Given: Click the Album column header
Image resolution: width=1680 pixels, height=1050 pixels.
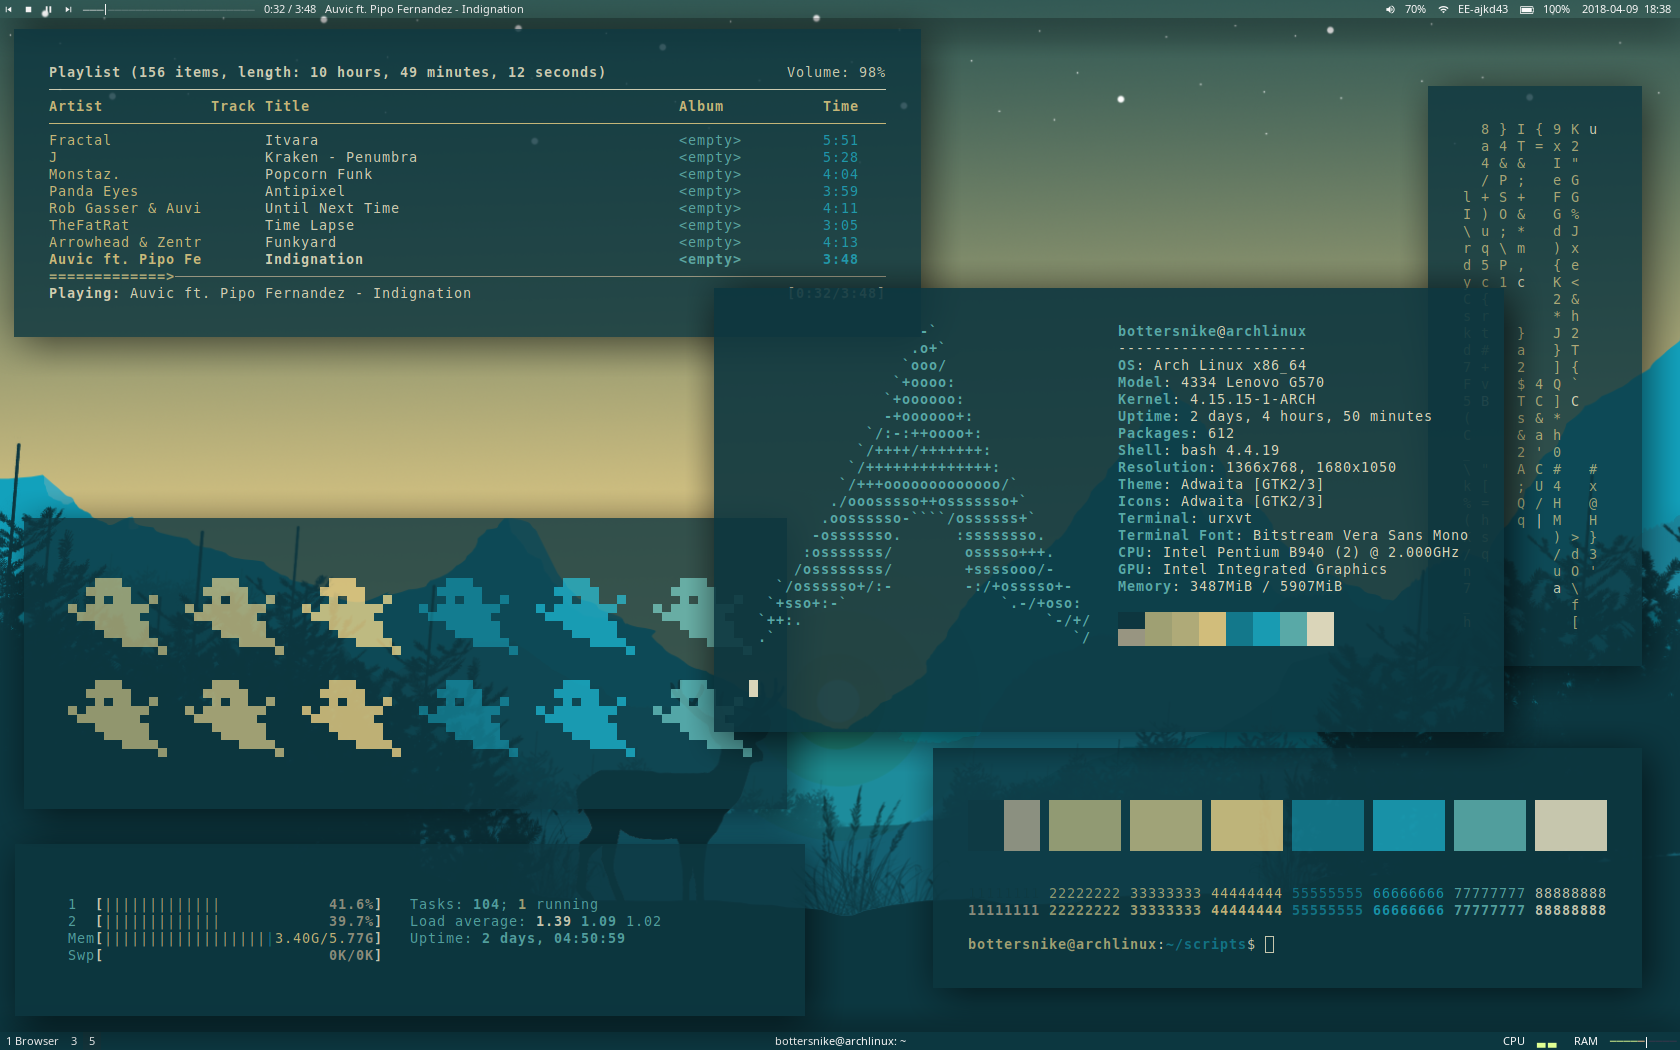Looking at the screenshot, I should point(701,106).
